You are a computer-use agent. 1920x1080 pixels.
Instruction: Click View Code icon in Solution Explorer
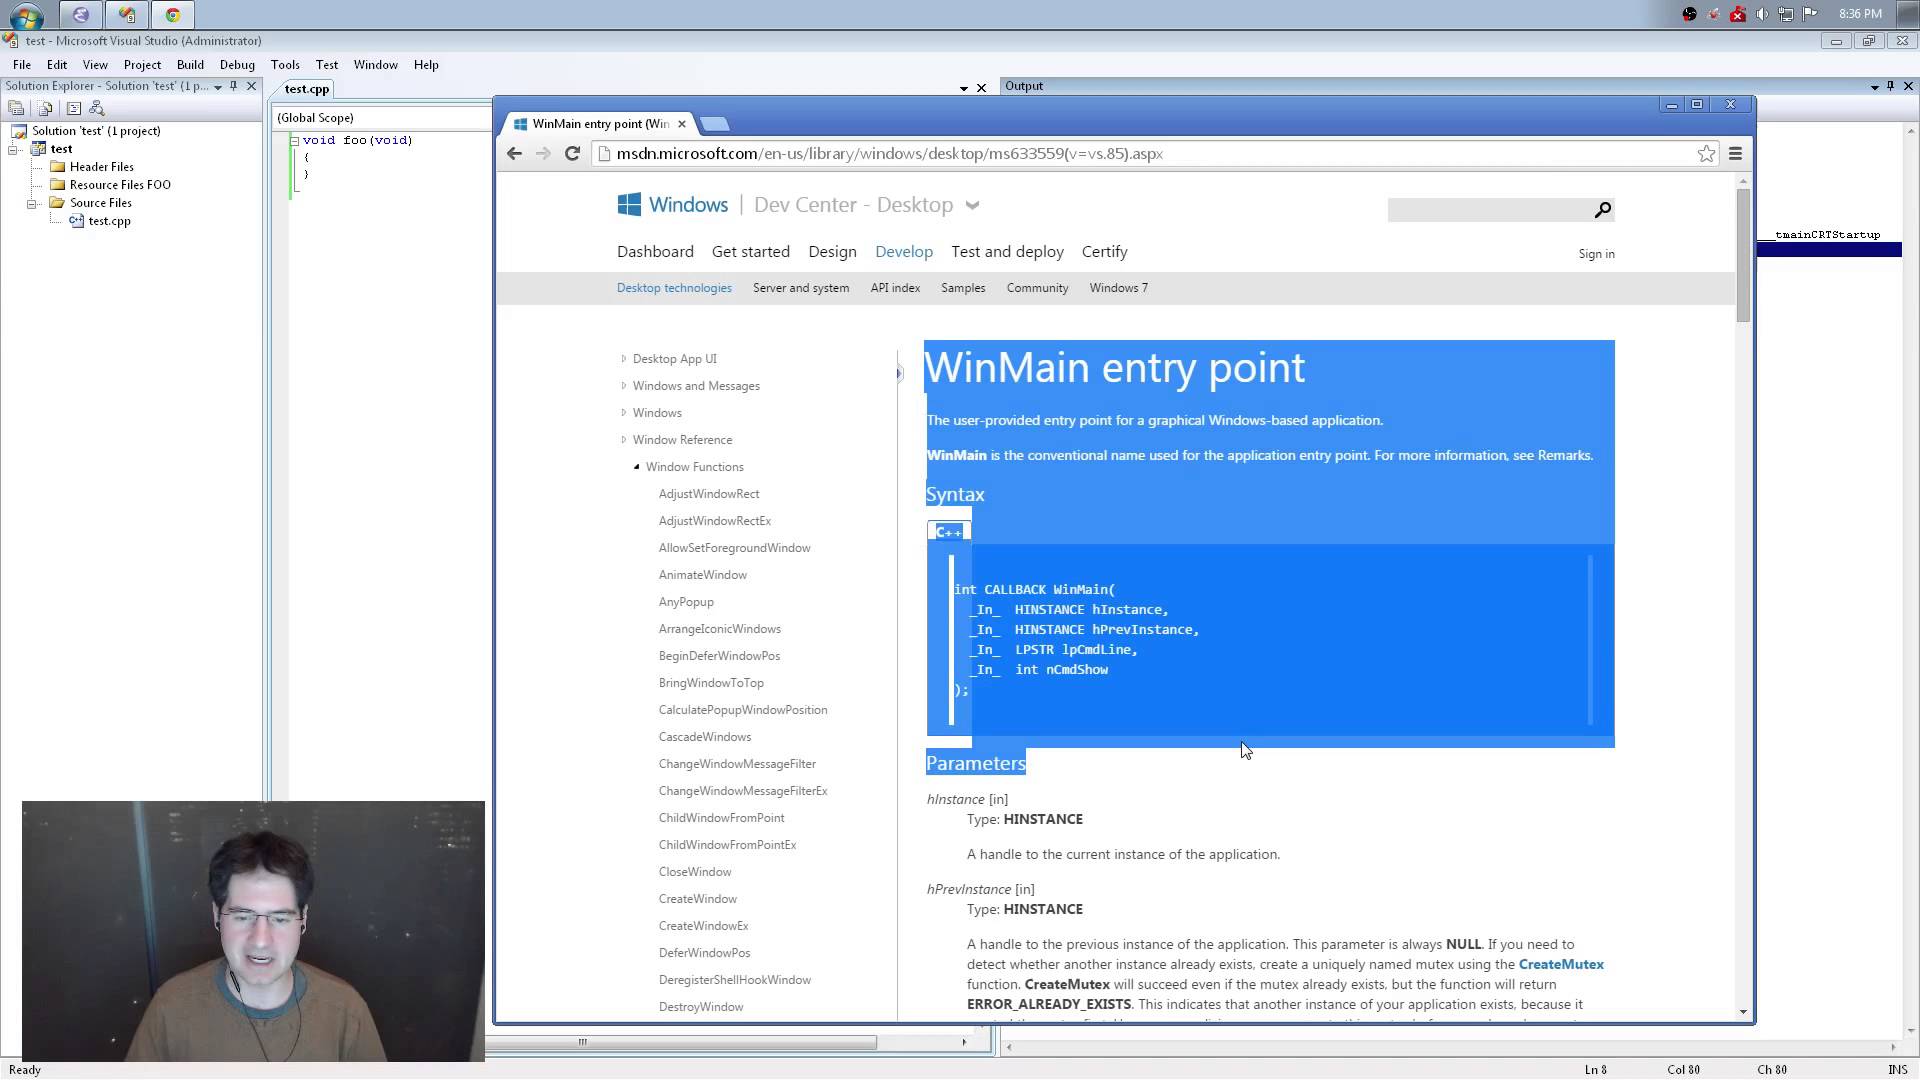click(x=73, y=108)
